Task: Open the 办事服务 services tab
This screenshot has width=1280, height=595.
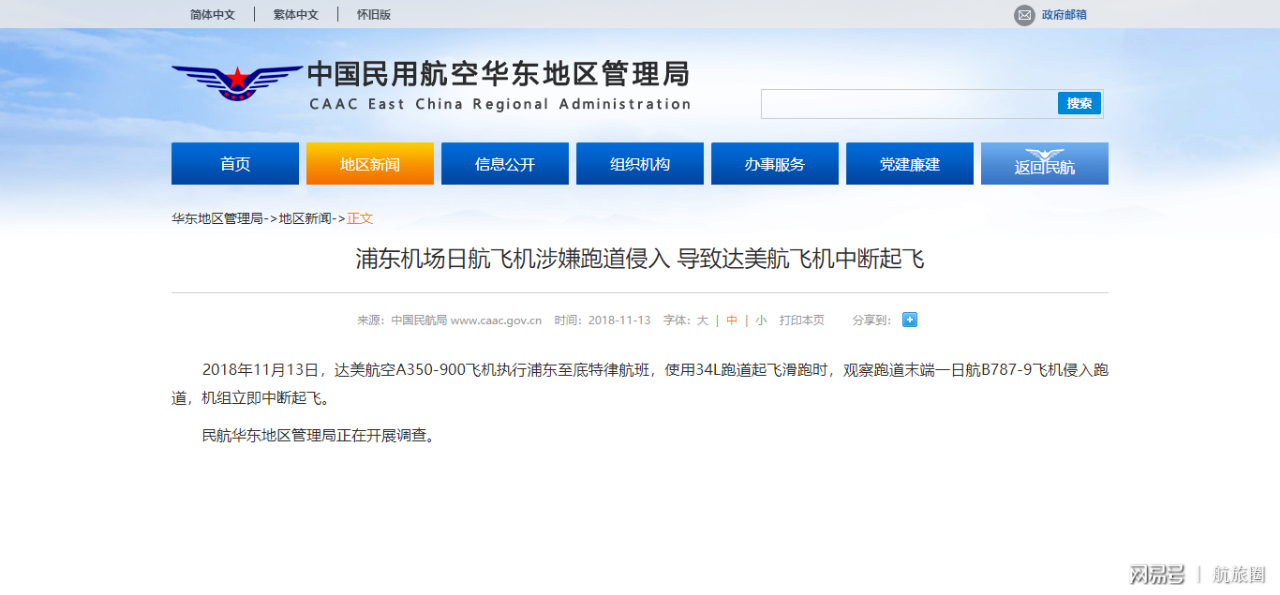Action: 775,164
